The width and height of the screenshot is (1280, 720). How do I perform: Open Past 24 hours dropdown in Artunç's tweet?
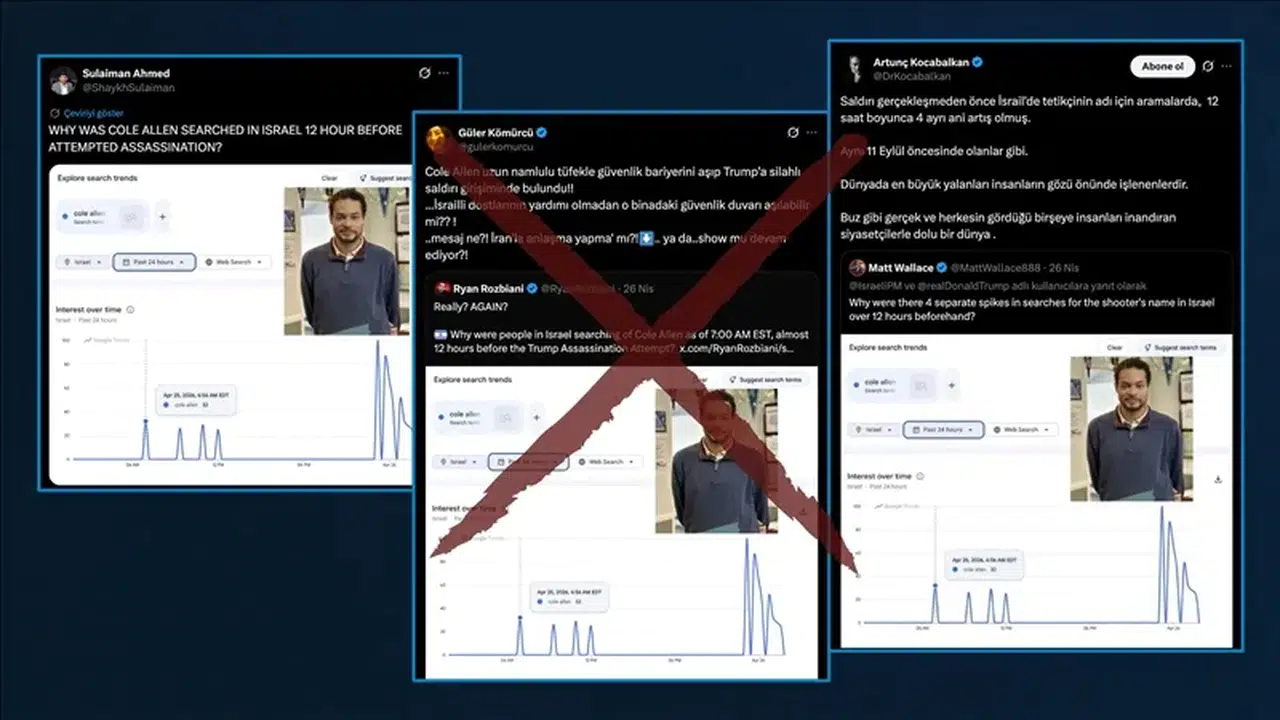(943, 429)
